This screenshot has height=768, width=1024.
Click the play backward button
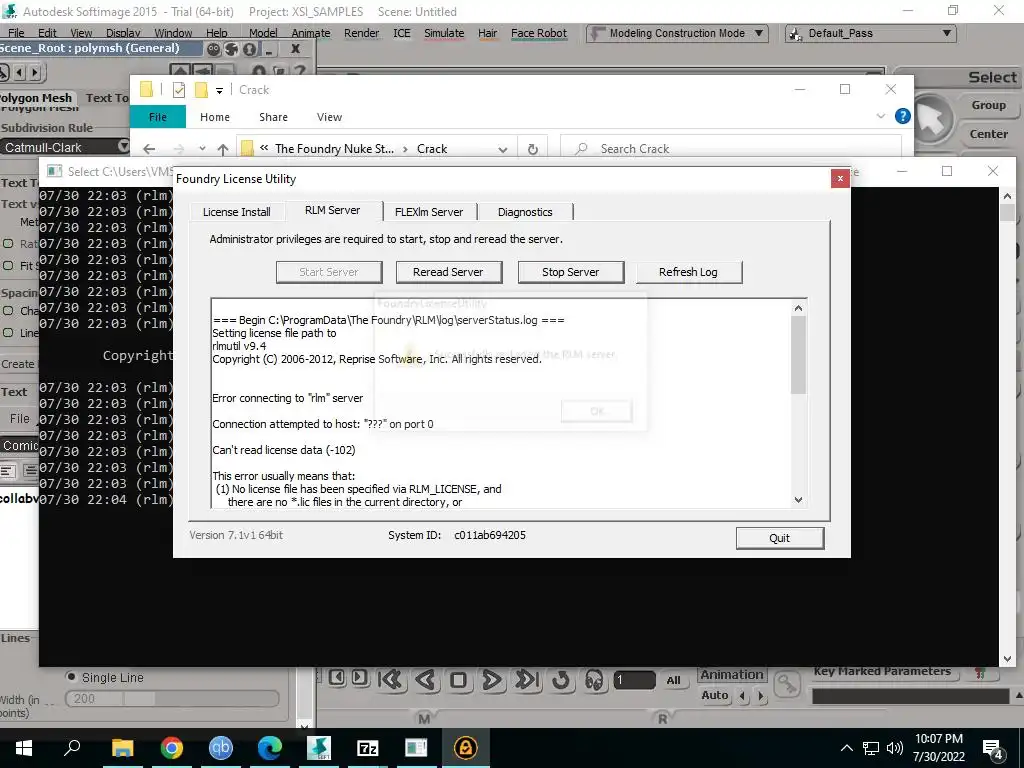coord(426,680)
